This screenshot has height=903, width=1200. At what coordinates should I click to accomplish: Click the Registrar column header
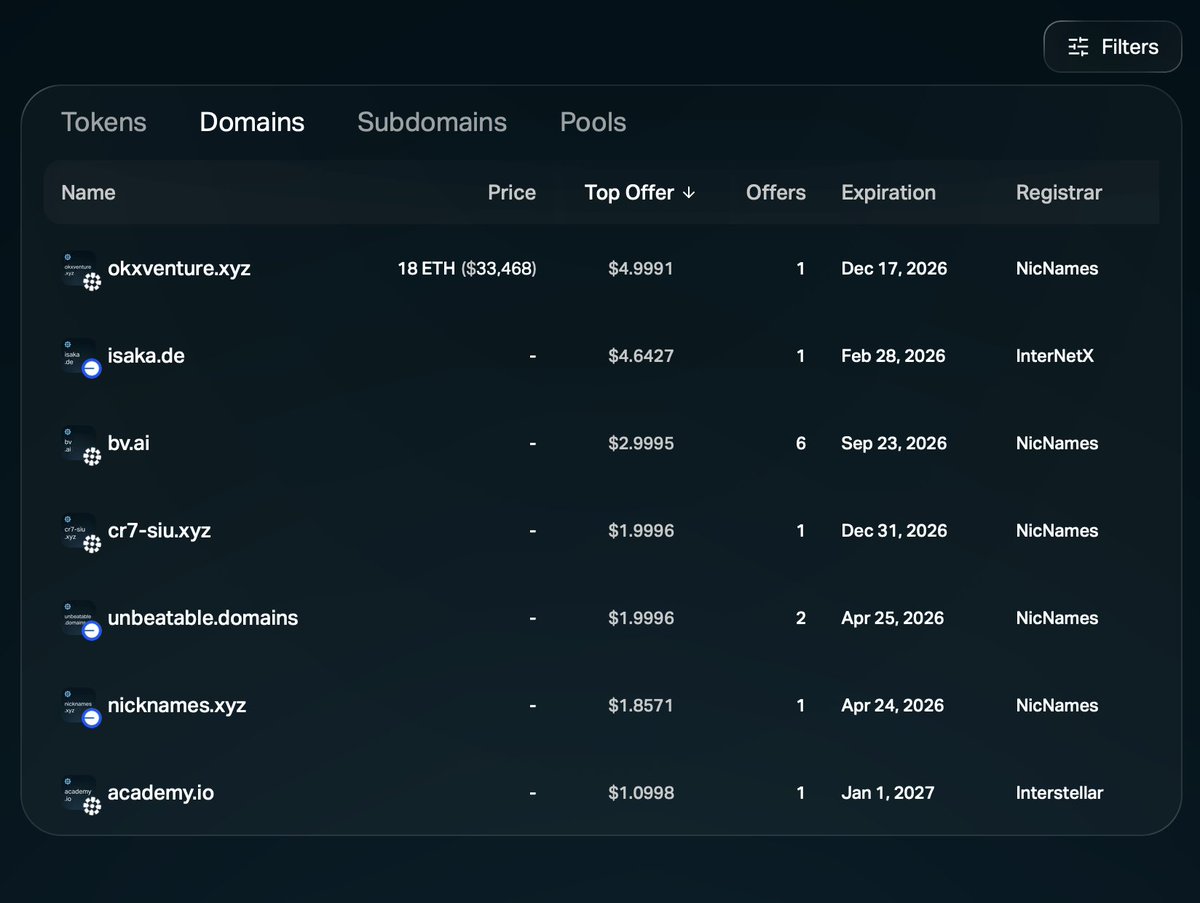click(x=1058, y=193)
